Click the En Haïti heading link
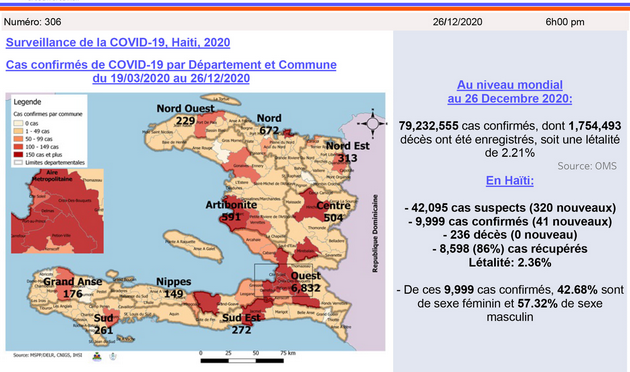630x372 pixels. 509,181
